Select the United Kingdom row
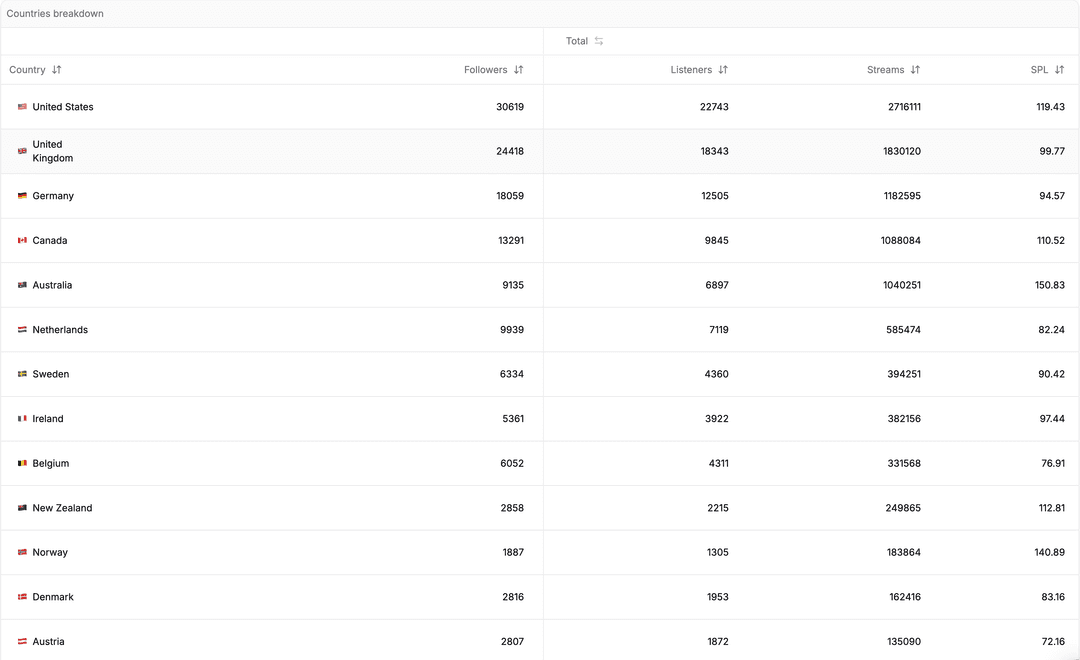Viewport: 1080px width, 660px height. (400, 151)
